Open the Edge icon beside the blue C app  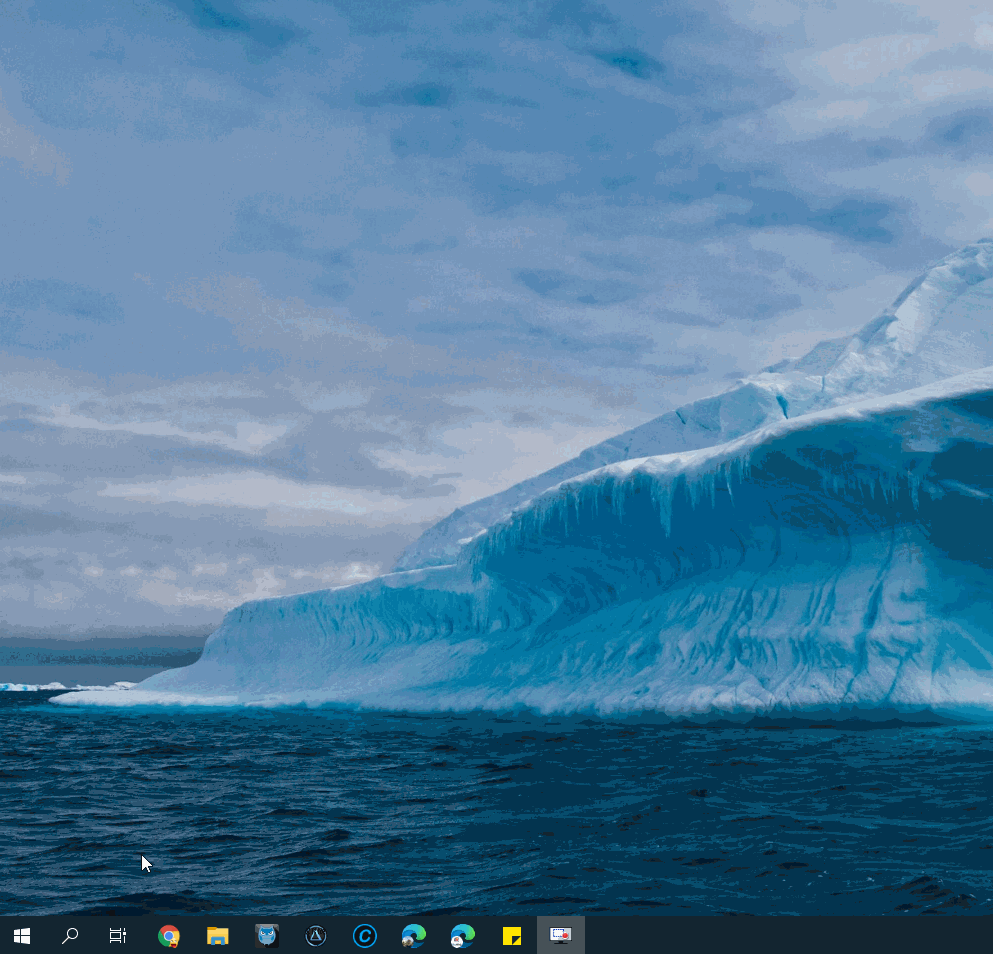(x=414, y=936)
